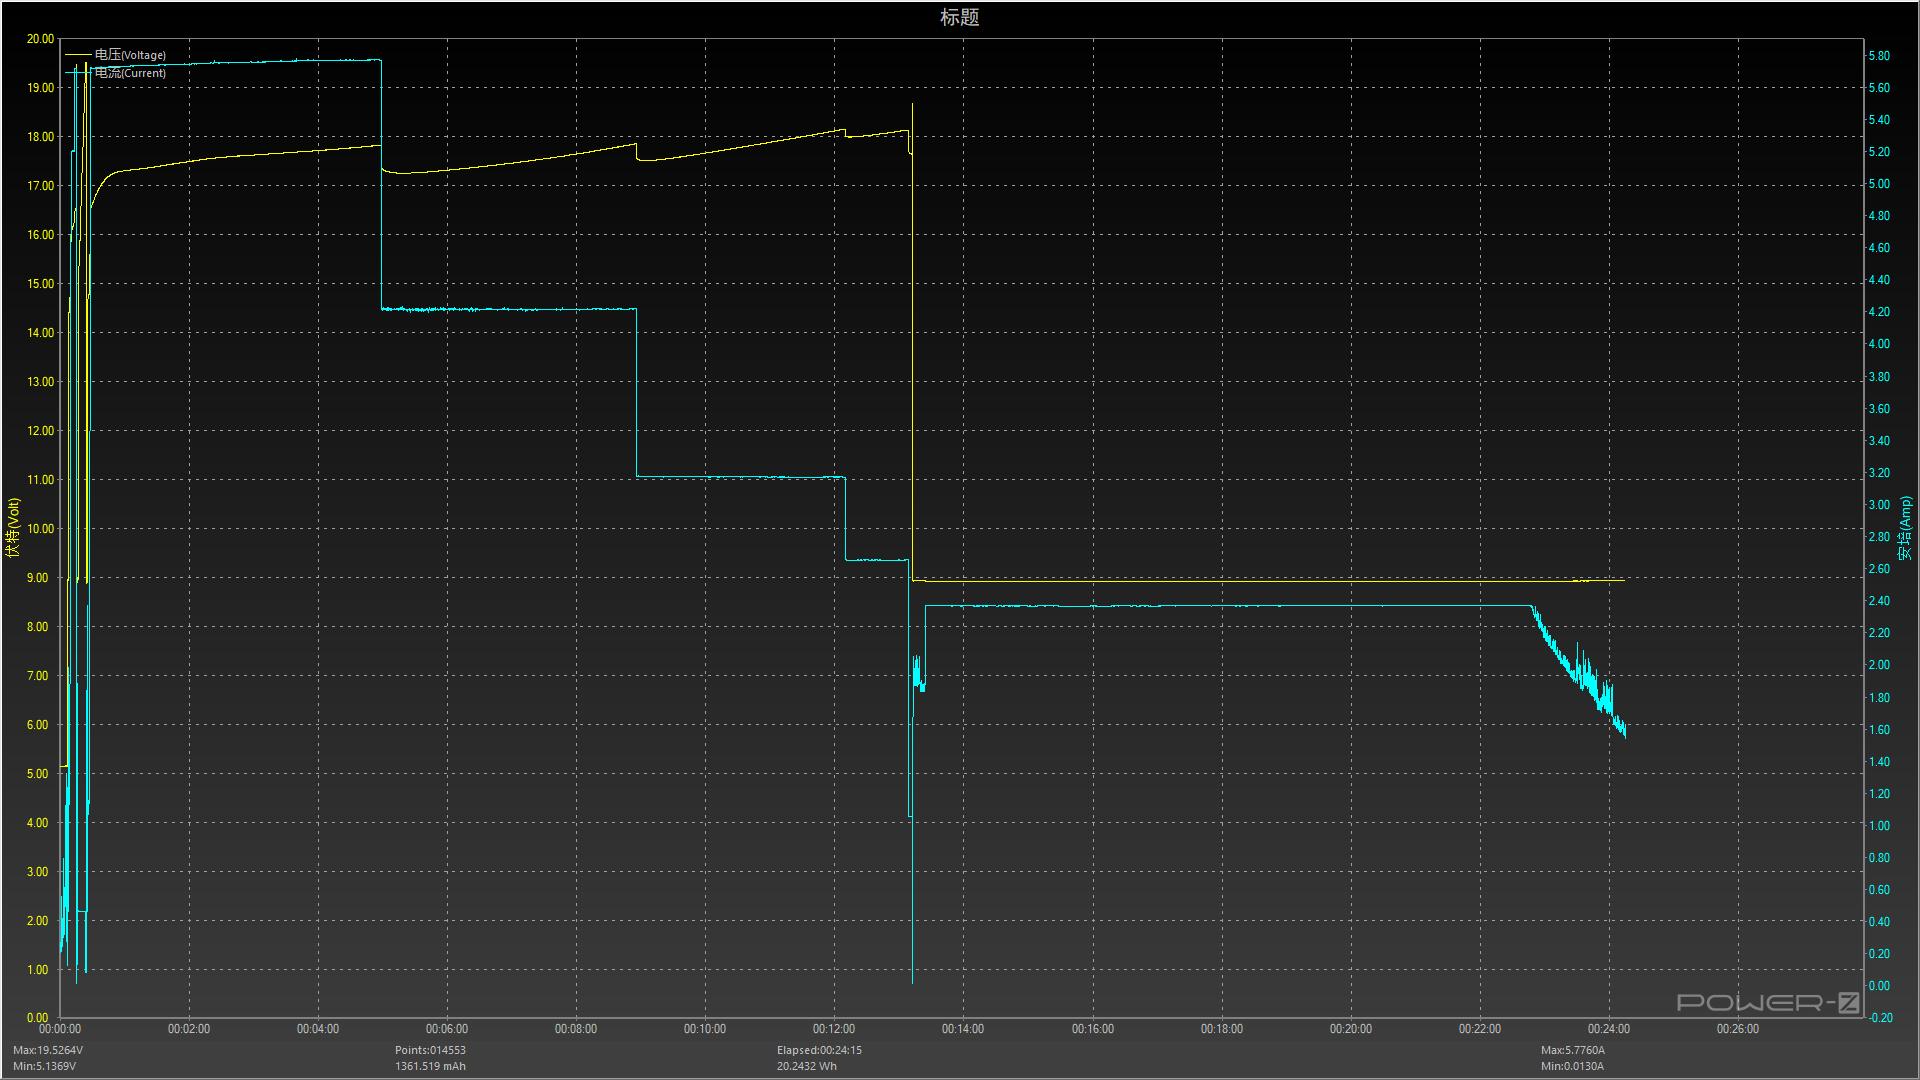Click the 20.00 voltage axis tick label
This screenshot has width=1920, height=1080.
pos(40,39)
